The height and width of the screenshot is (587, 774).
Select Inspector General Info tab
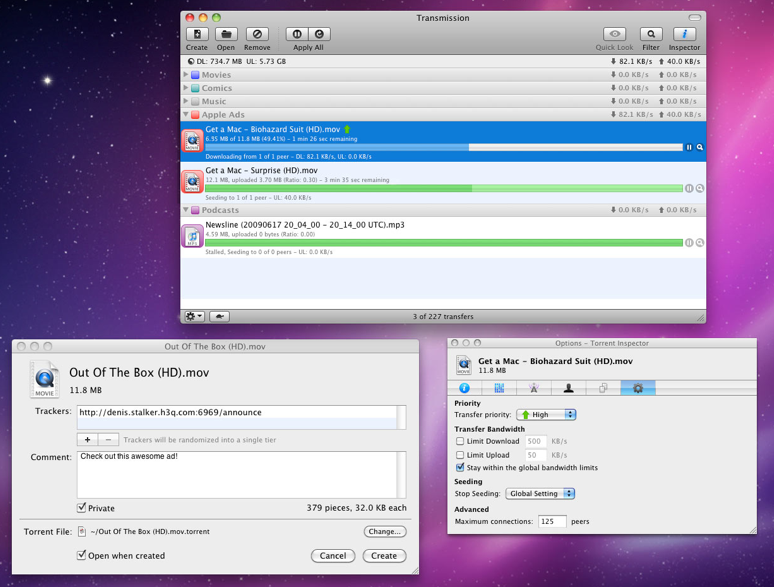(464, 388)
